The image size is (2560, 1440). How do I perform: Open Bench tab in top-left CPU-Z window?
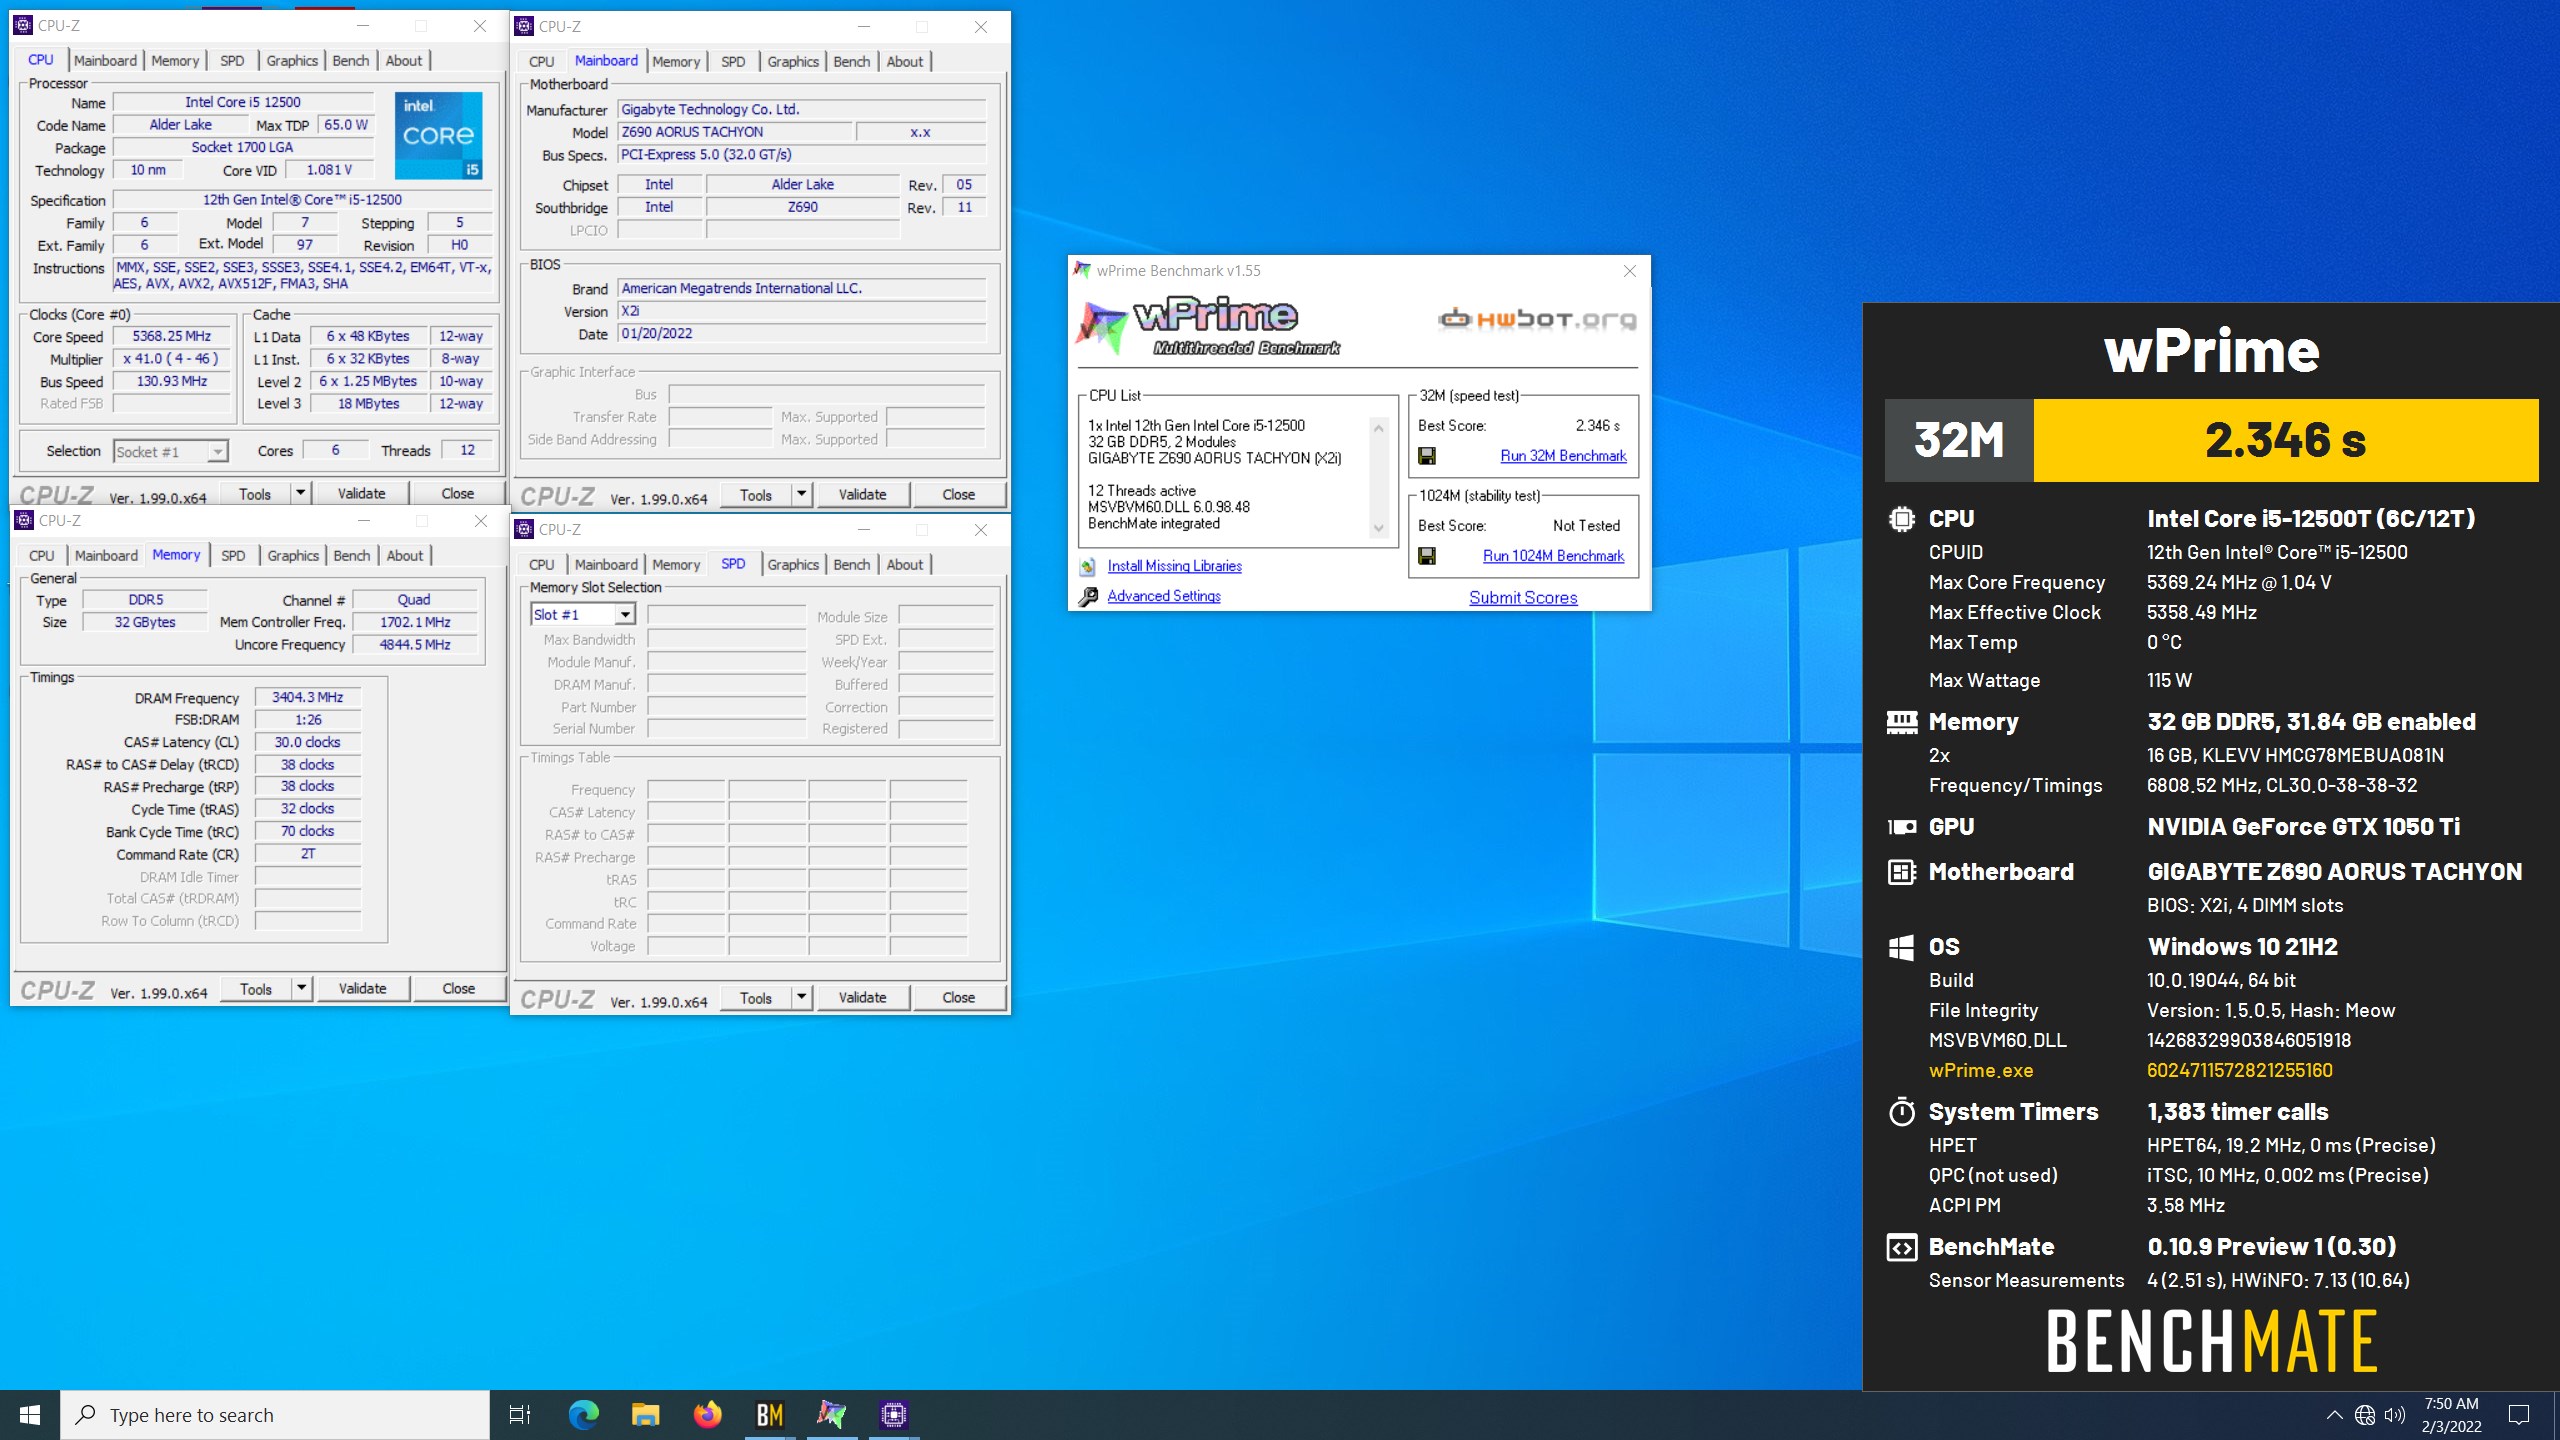coord(351,61)
